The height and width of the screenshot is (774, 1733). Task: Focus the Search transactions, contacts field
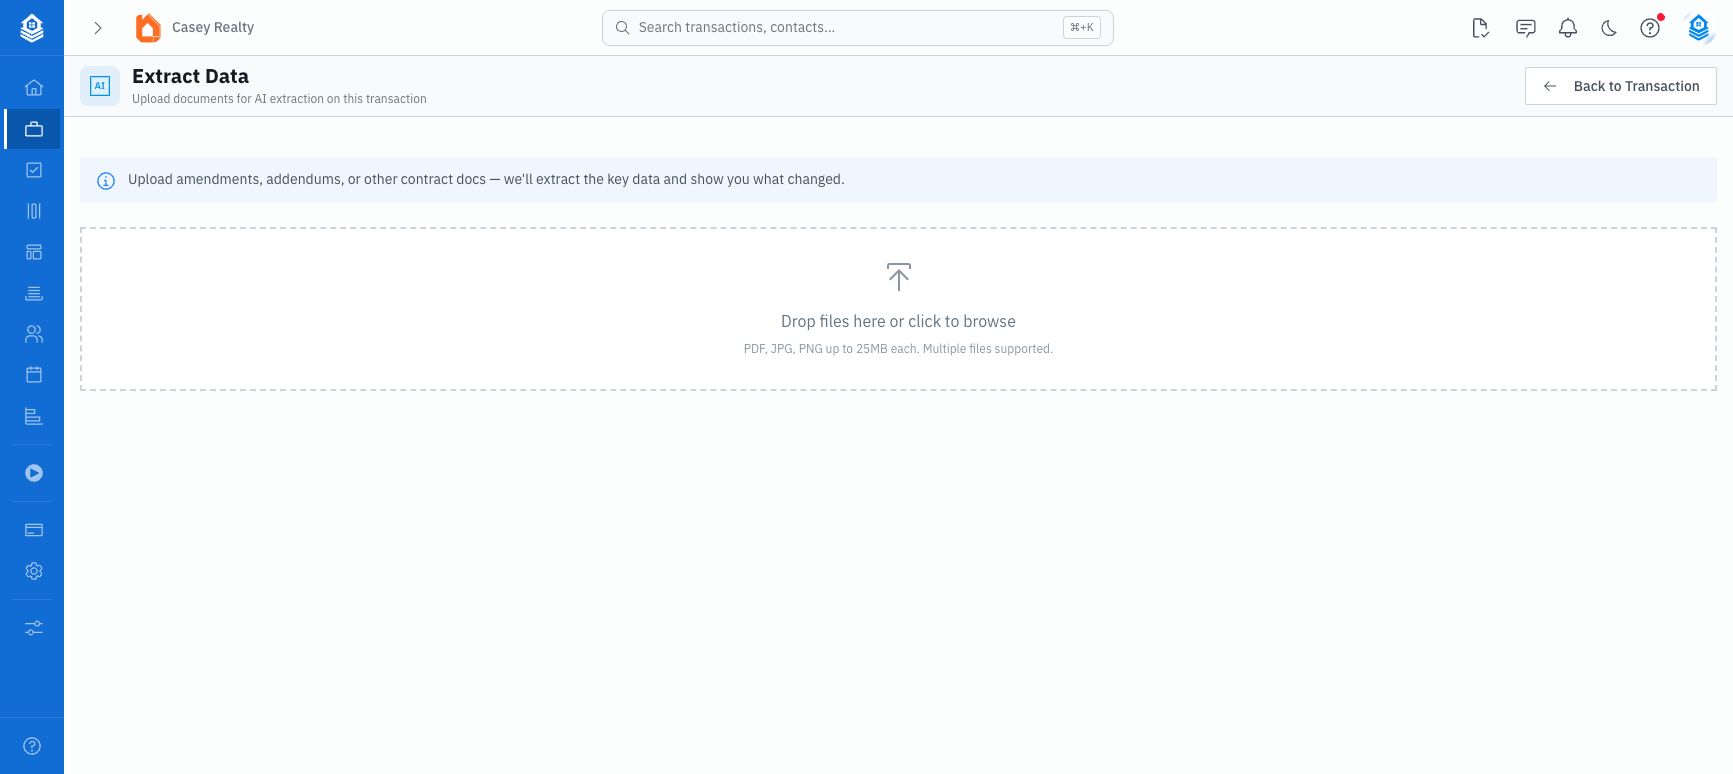point(858,28)
